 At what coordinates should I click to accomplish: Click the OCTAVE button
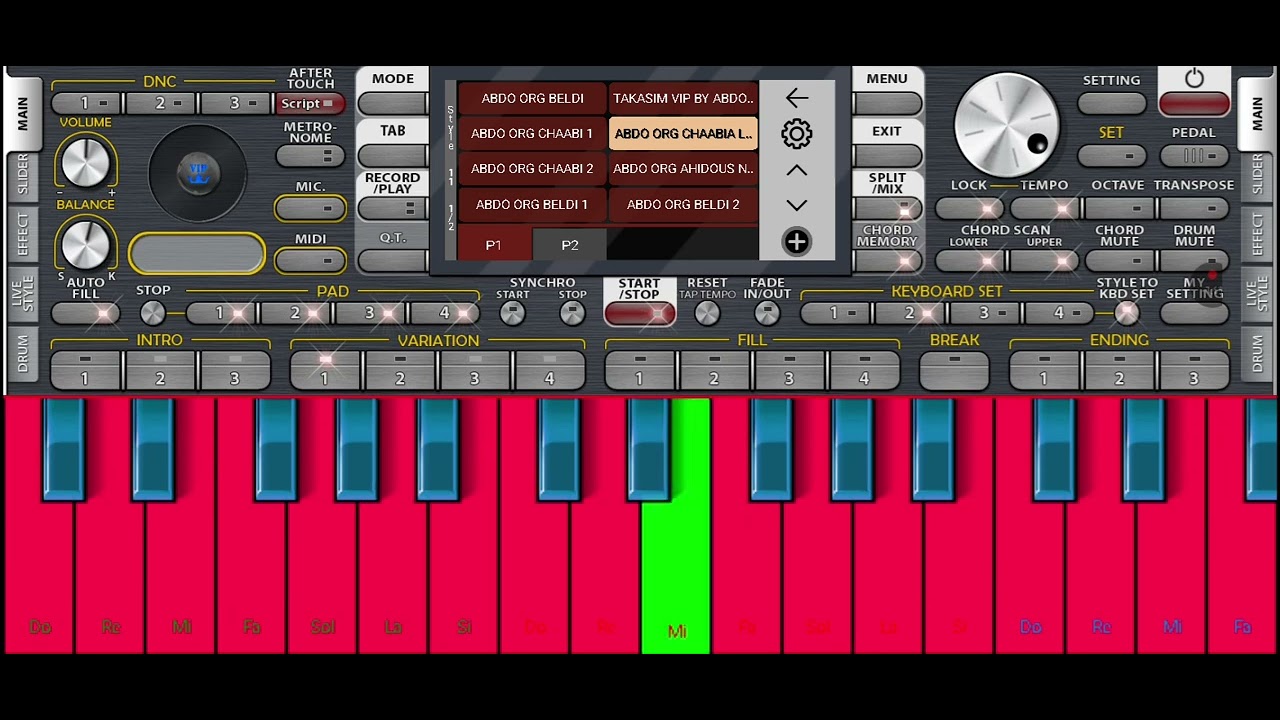pyautogui.click(x=1118, y=208)
